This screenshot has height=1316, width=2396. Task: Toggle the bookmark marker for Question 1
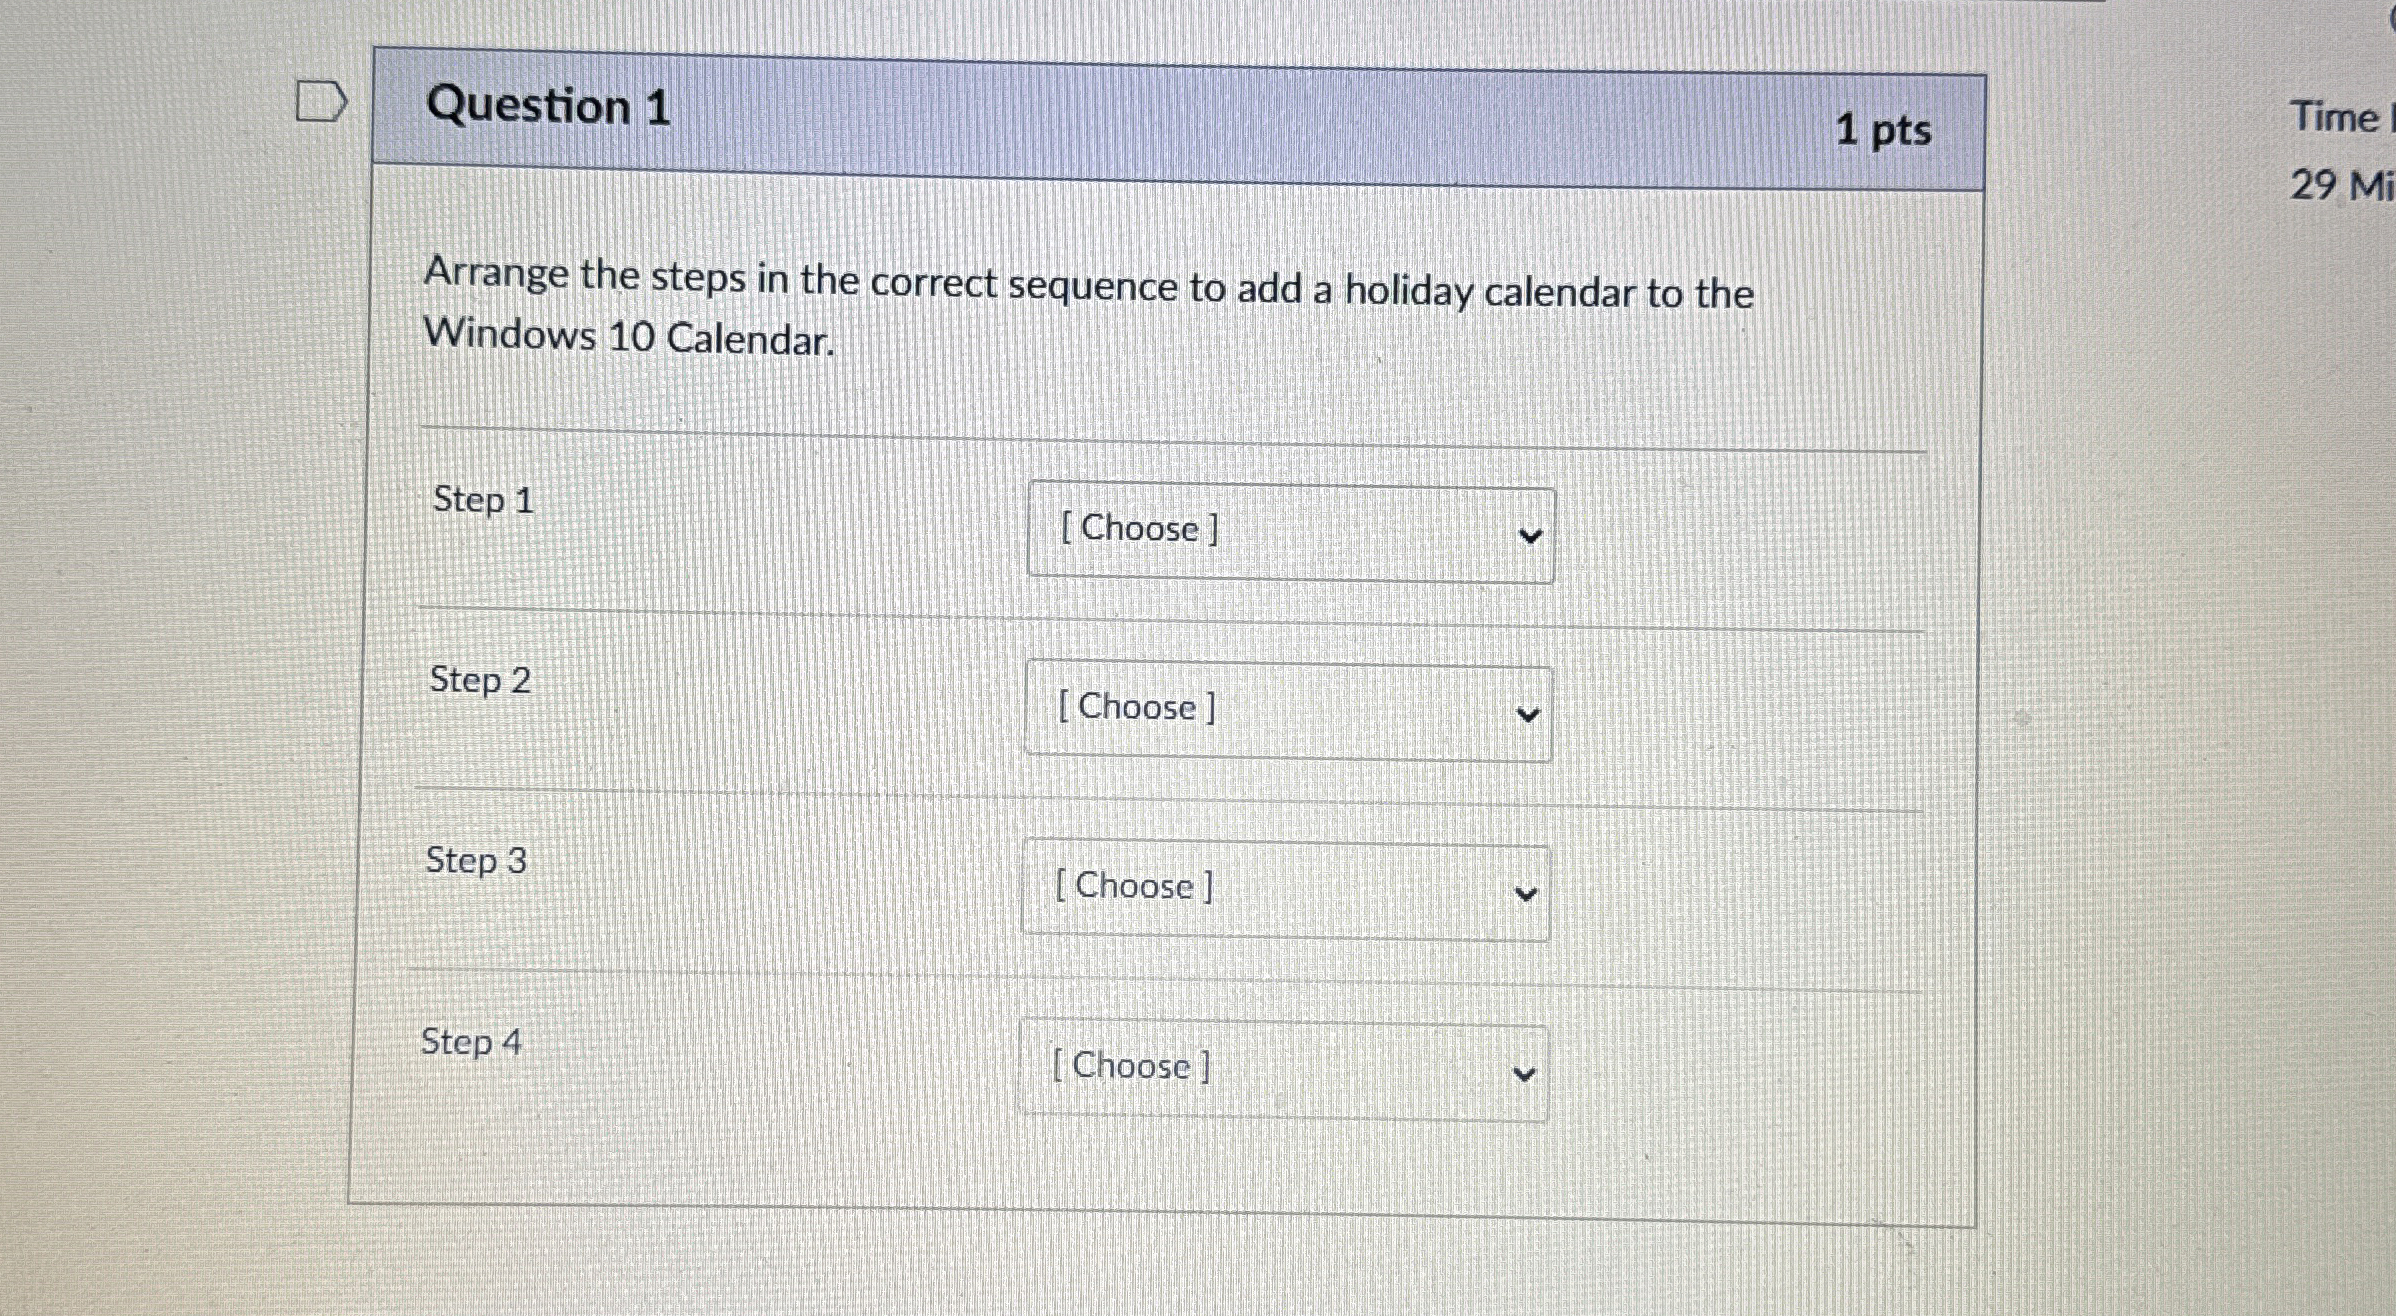click(x=322, y=100)
